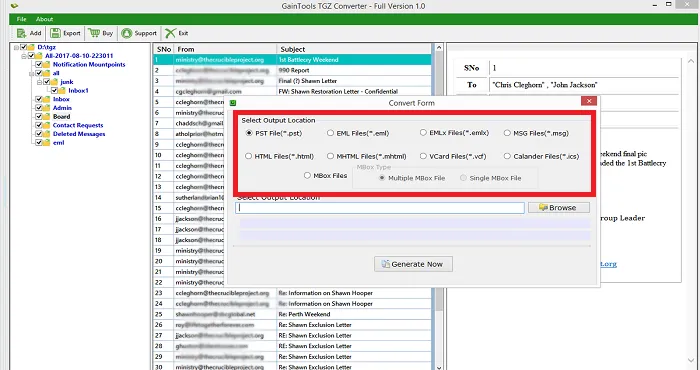The height and width of the screenshot is (370, 700).
Task: Select VCard Files(*.vcf) radio option
Action: tap(423, 156)
